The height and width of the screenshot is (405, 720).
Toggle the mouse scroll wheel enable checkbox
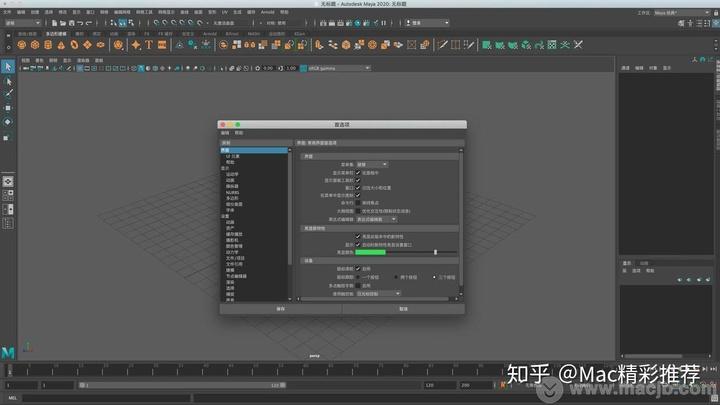click(x=358, y=269)
